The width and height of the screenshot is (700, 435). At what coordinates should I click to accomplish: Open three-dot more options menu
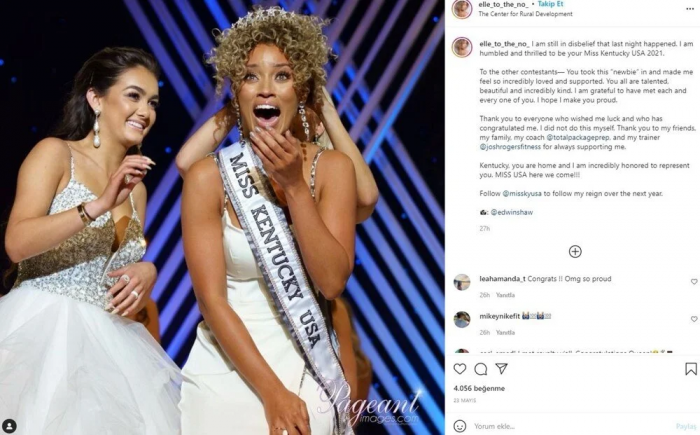tap(690, 9)
